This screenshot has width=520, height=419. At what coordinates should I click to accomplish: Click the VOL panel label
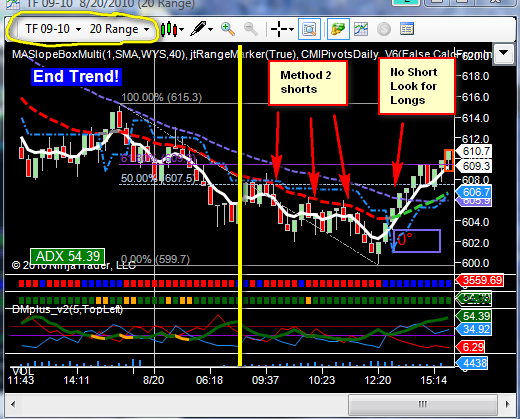pos(23,371)
